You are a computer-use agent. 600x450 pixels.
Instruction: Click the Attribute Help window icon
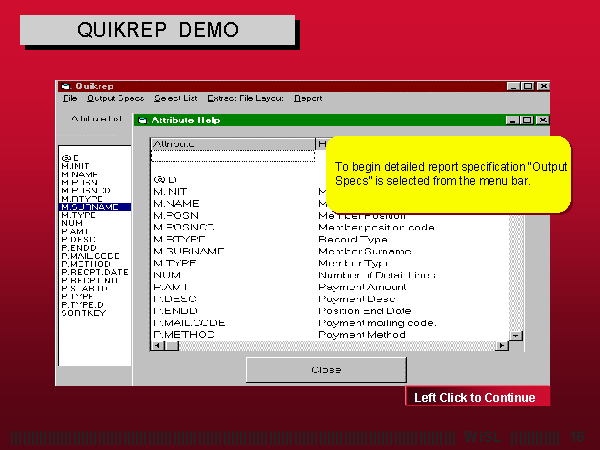[140, 120]
